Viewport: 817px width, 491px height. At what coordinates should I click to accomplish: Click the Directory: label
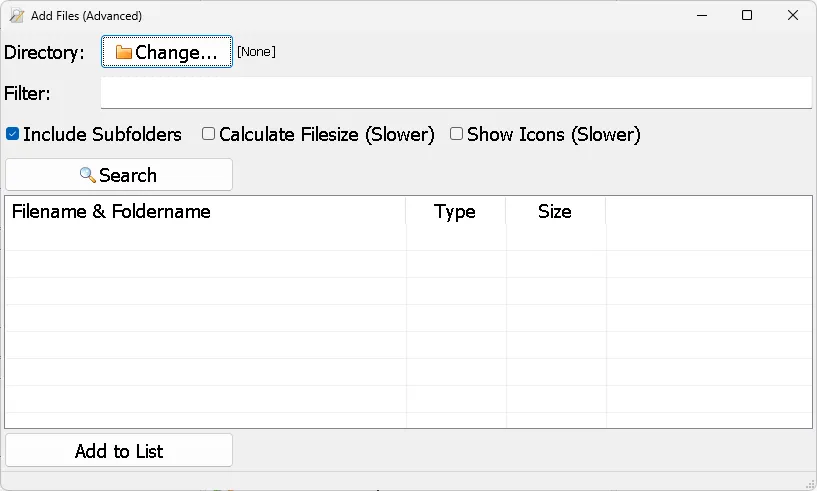tap(45, 53)
